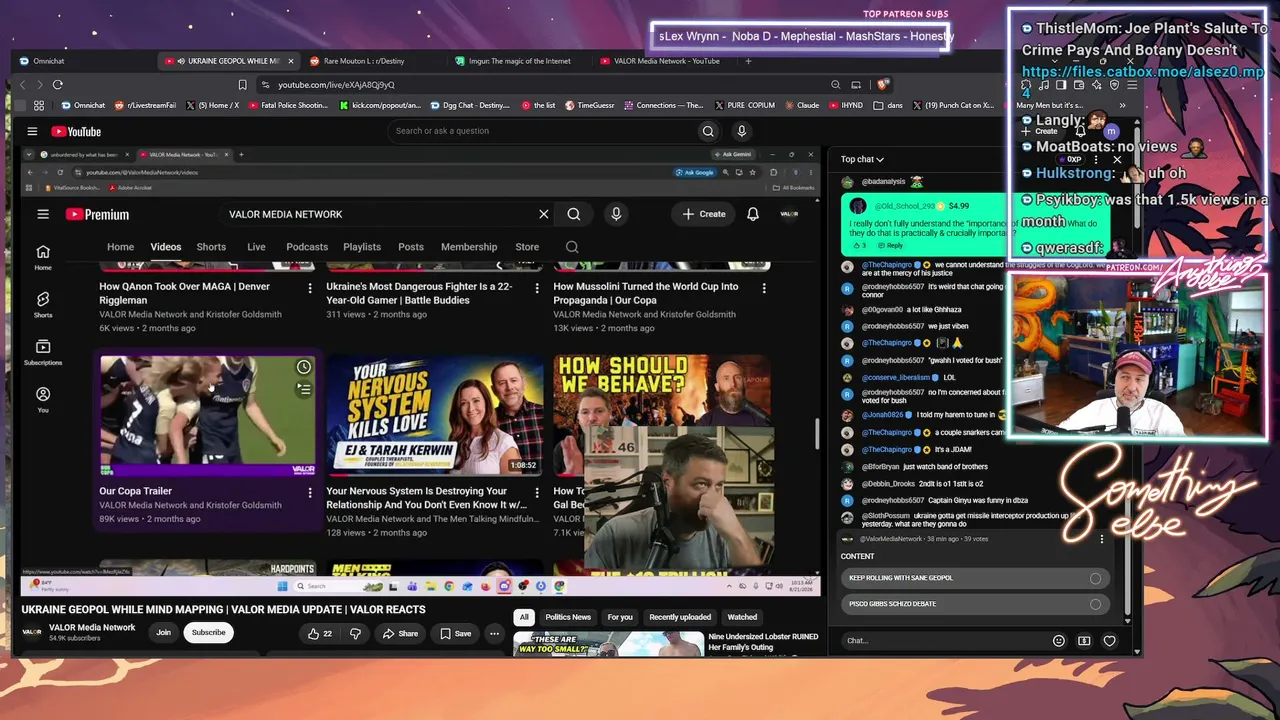
Task: Send a heart reaction in live chat
Action: tap(1109, 641)
